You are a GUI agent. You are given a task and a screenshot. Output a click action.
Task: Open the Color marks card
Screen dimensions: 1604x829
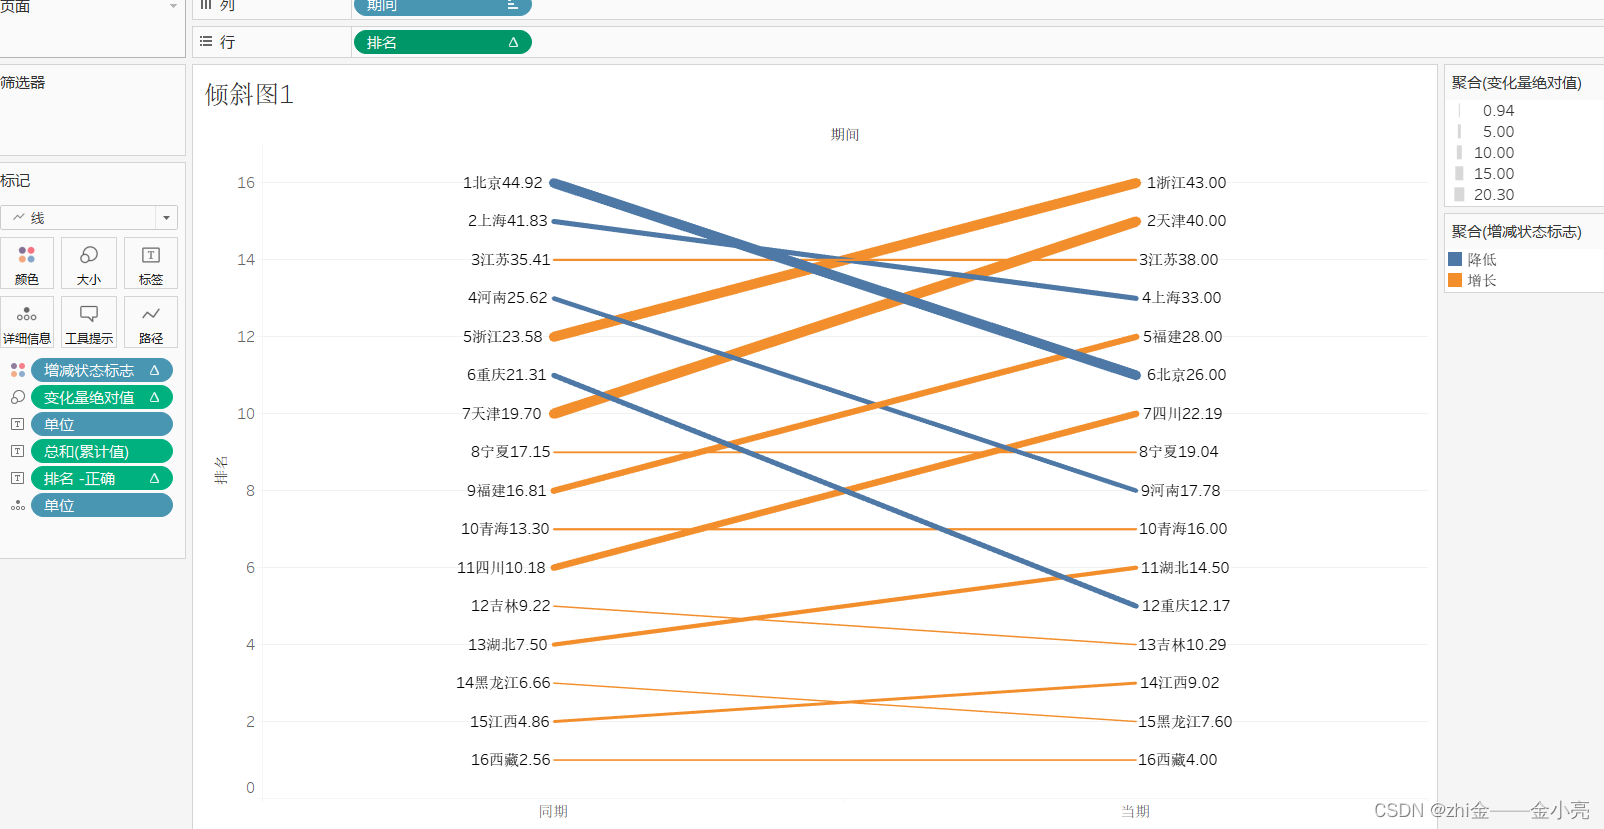coord(27,263)
